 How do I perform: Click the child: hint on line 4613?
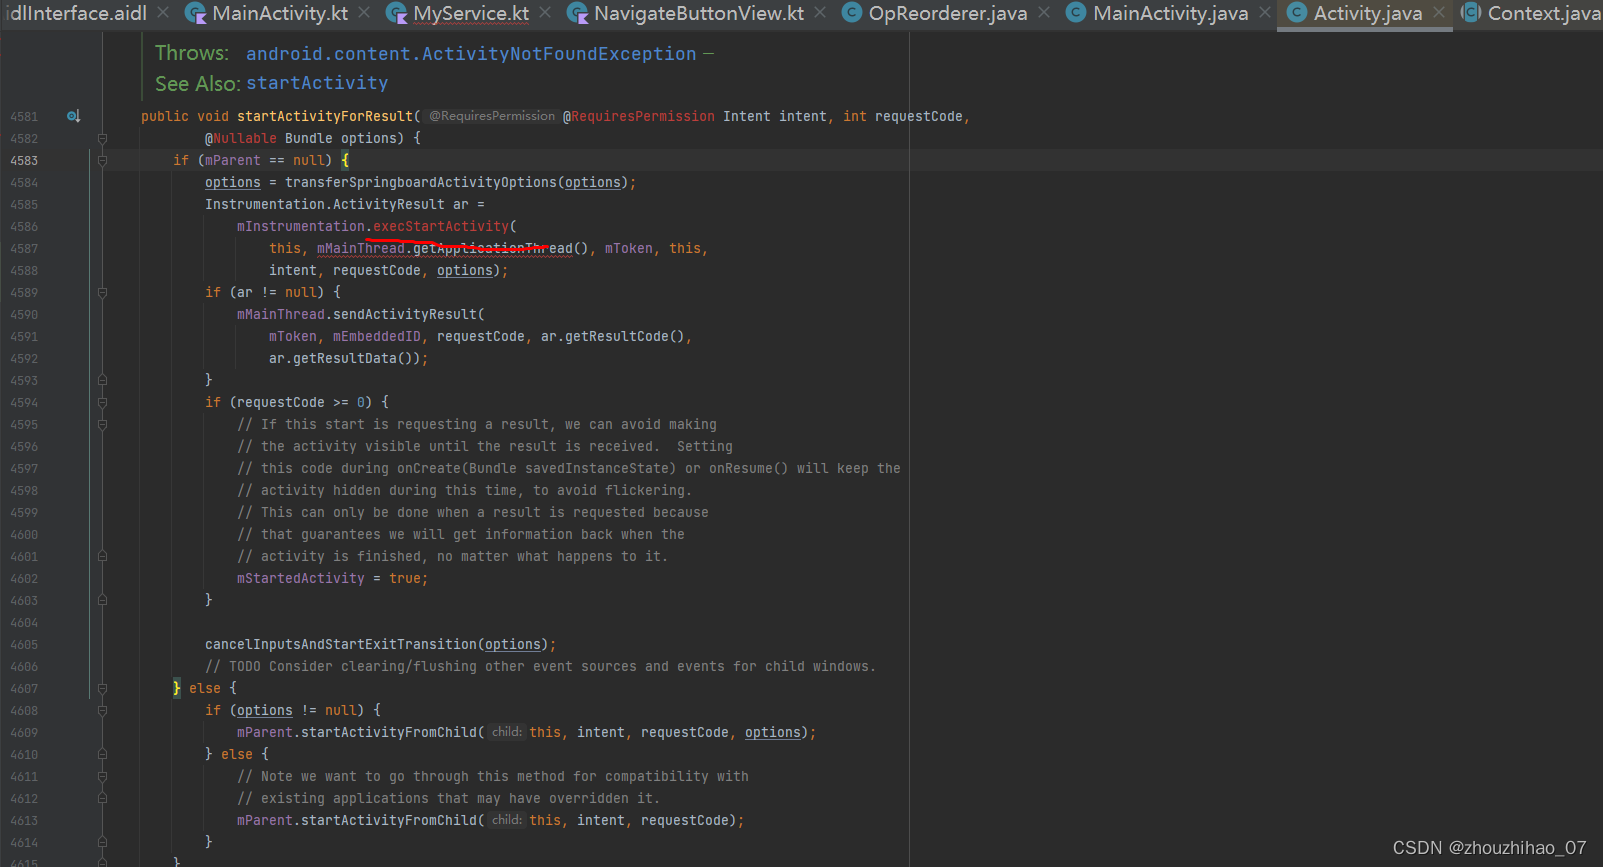tap(507, 820)
